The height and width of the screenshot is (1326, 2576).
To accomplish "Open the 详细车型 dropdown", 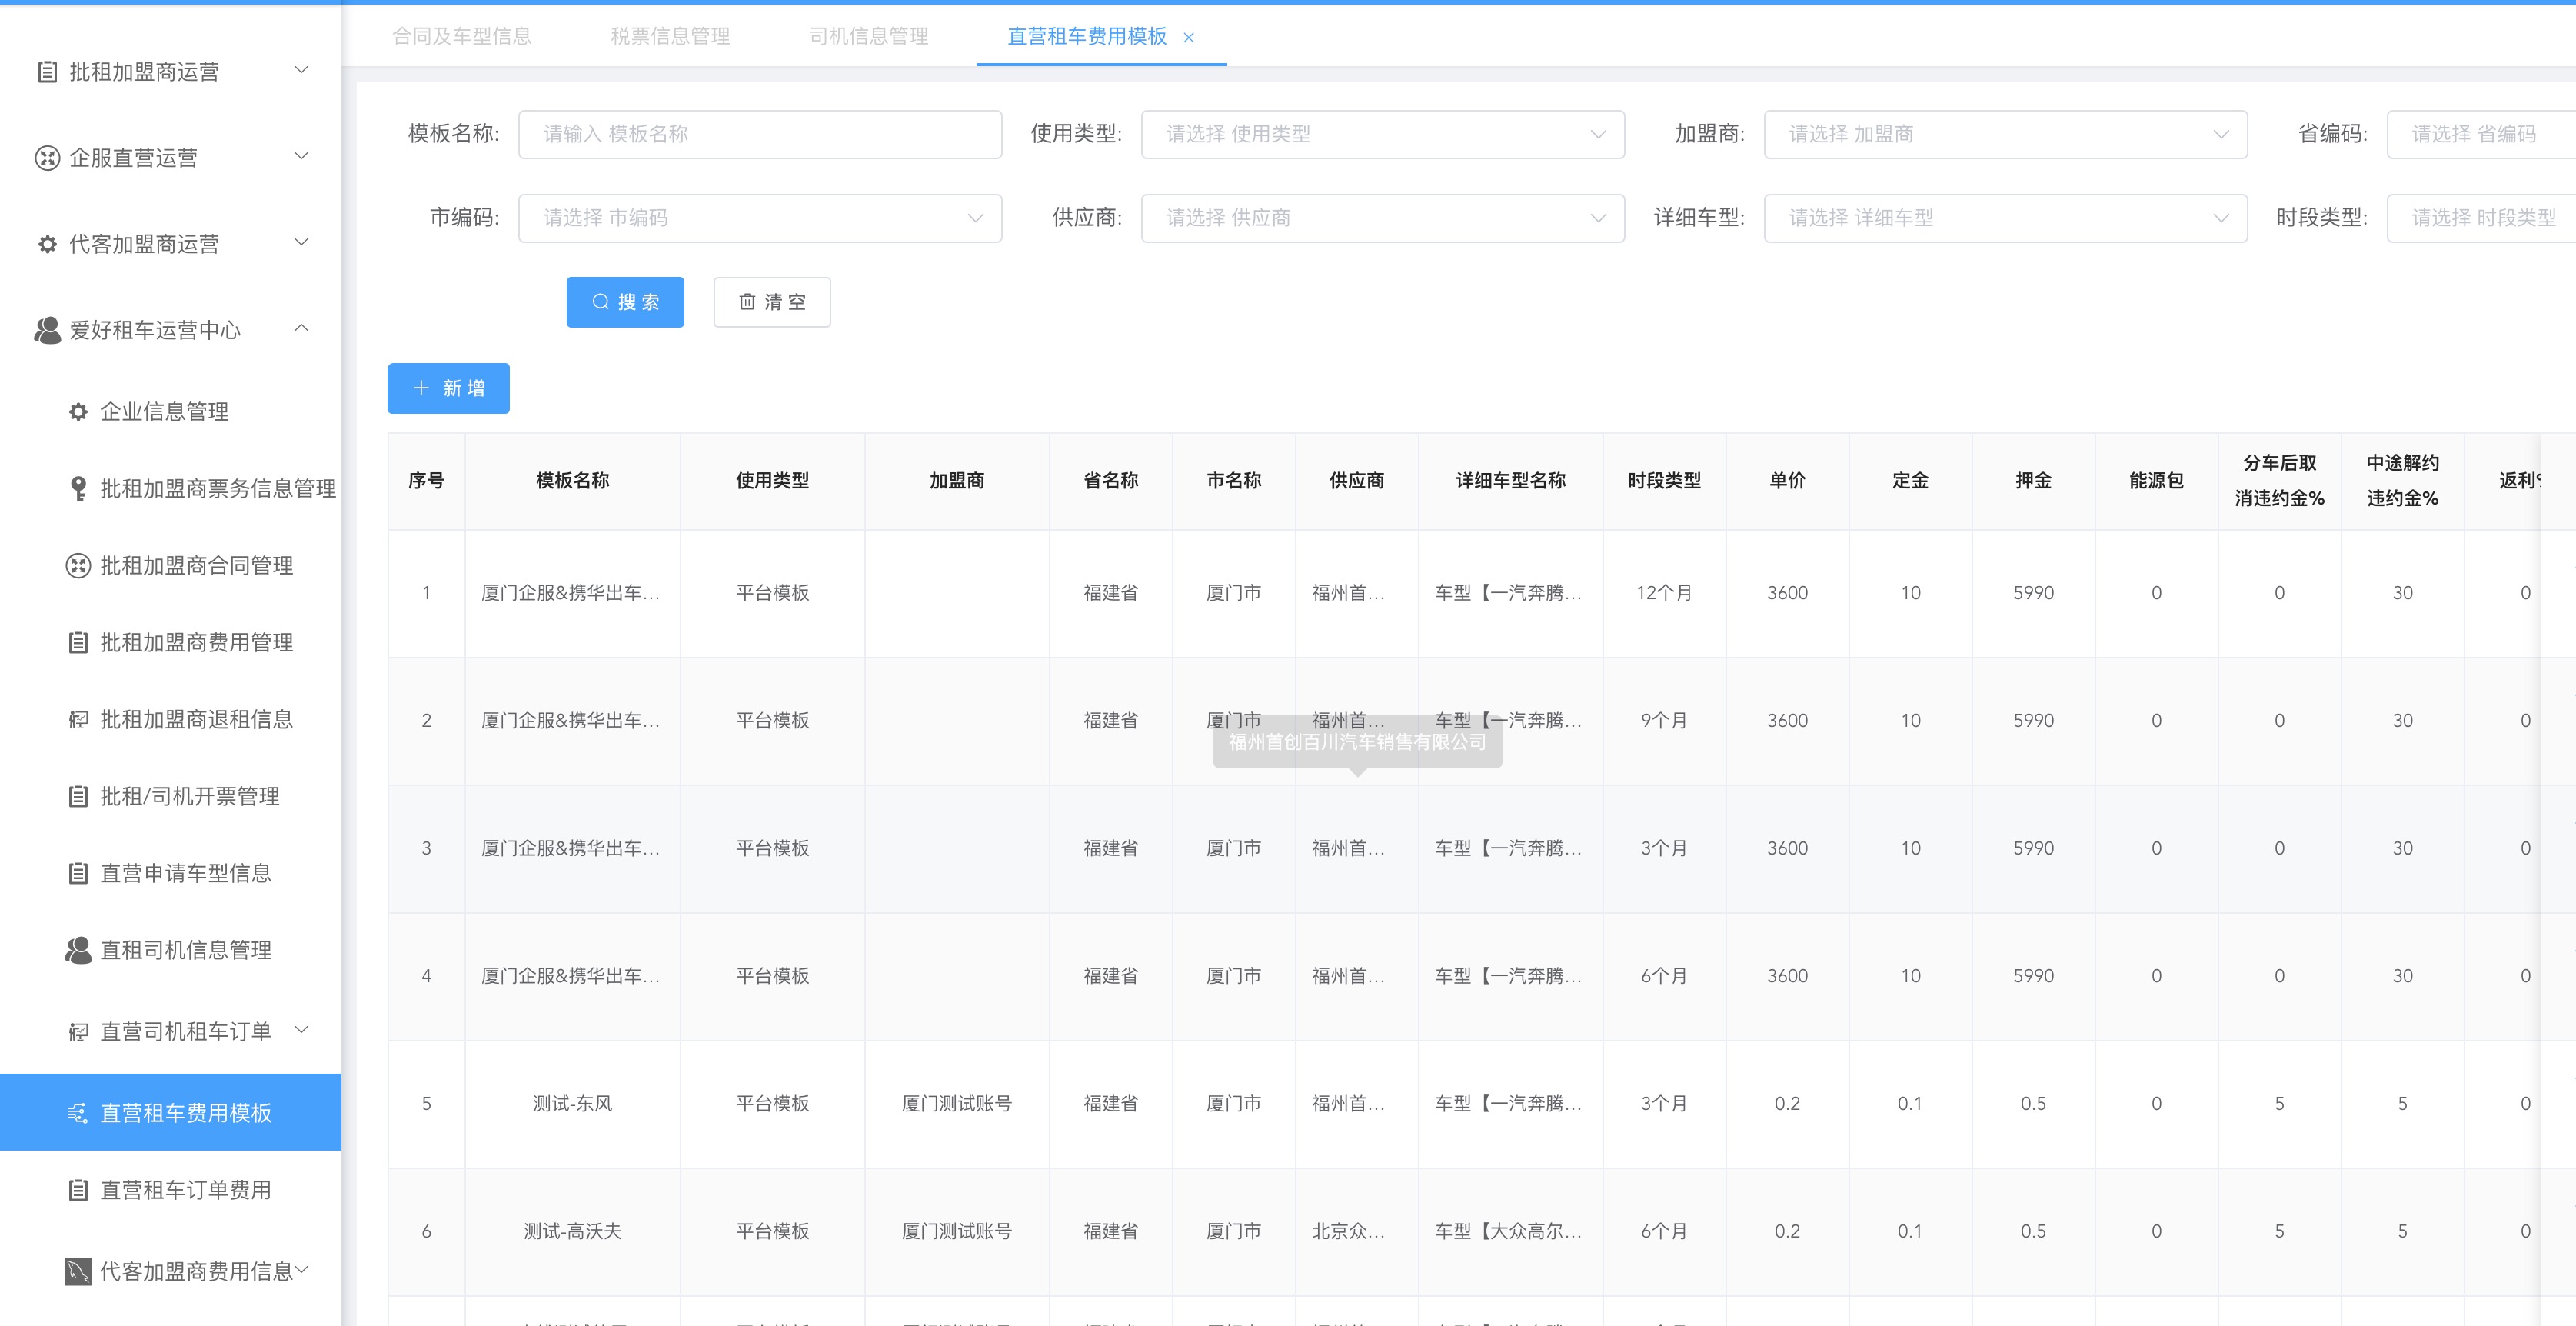I will pos(2005,218).
